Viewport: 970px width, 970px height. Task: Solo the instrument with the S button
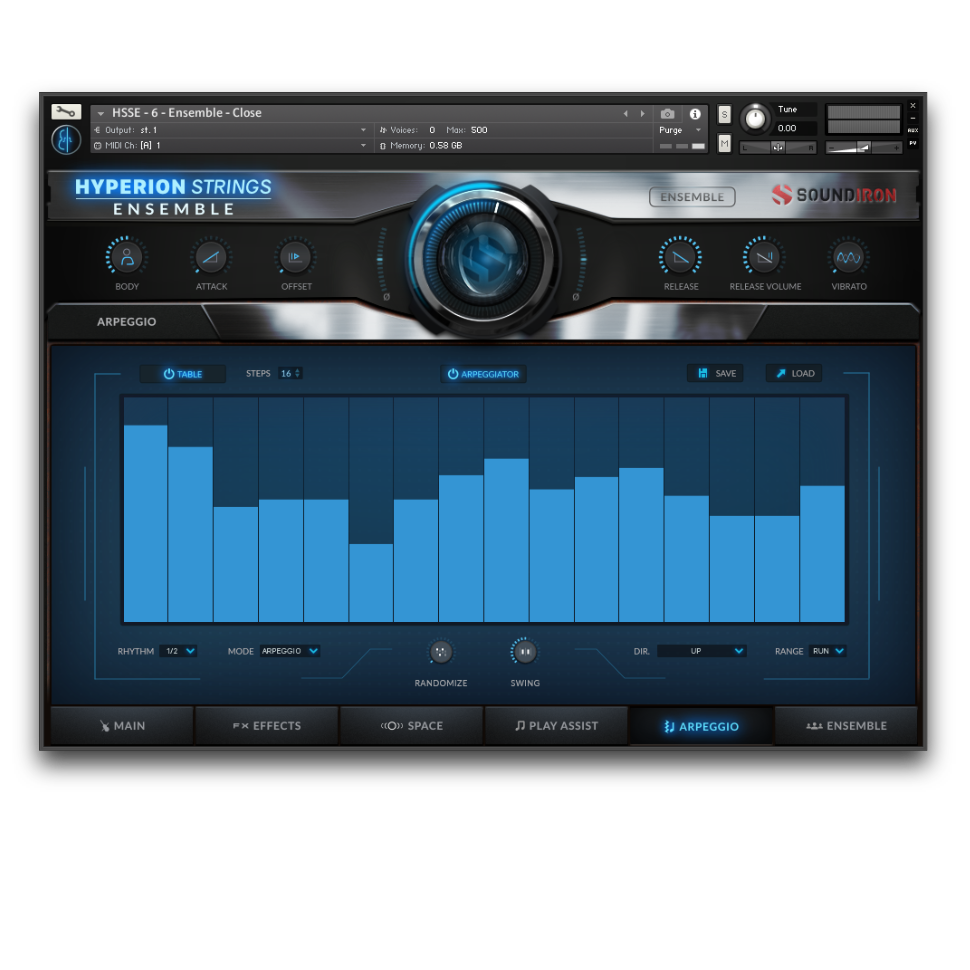[724, 114]
